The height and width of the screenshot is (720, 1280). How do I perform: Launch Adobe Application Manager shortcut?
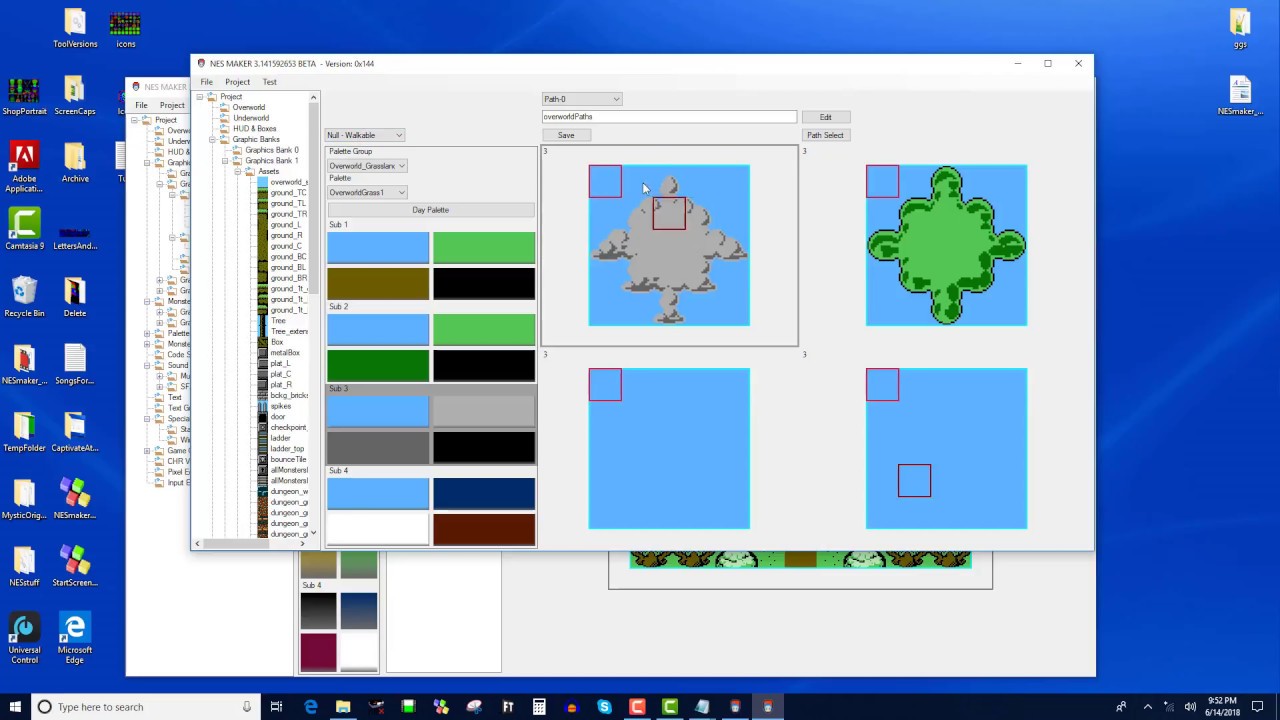(x=24, y=167)
